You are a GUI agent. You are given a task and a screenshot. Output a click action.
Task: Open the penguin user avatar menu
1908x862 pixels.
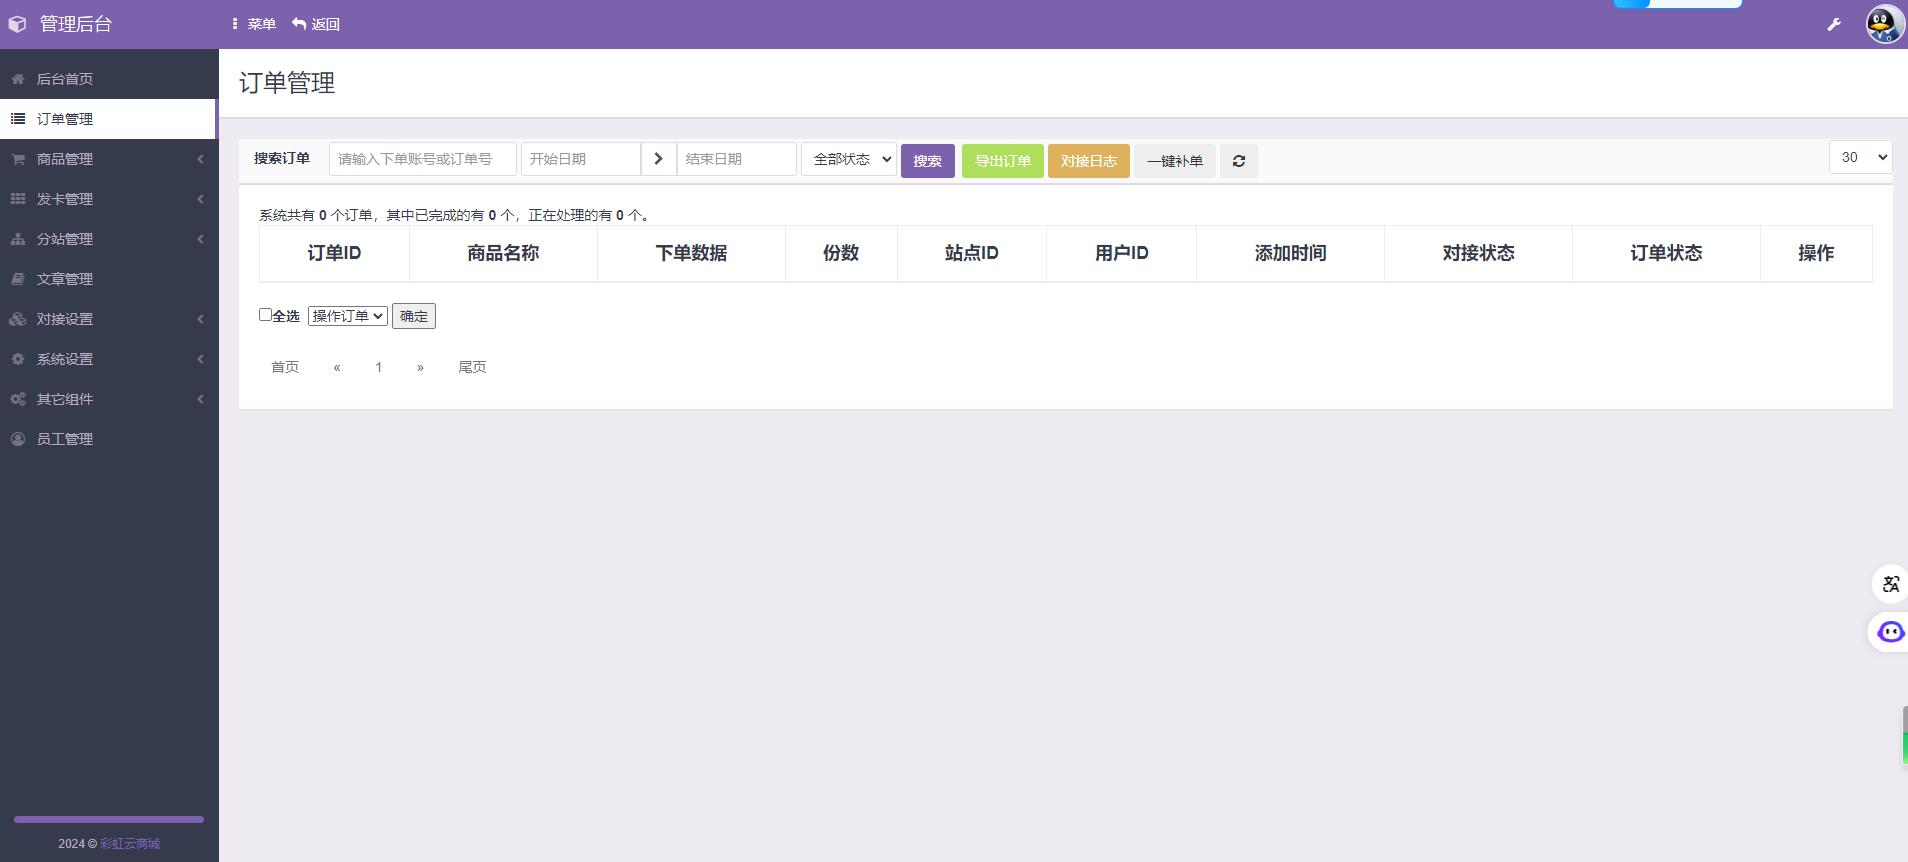pyautogui.click(x=1884, y=24)
